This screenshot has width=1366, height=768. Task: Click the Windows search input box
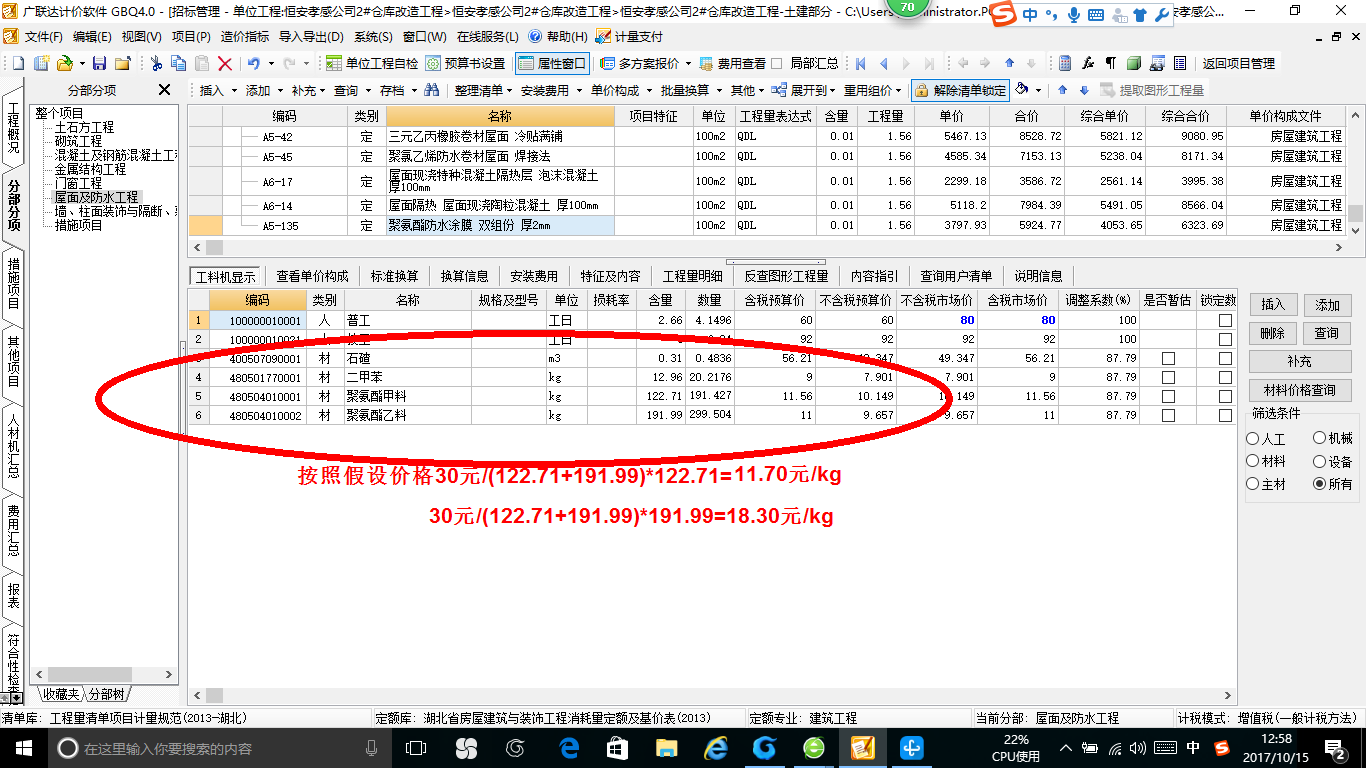point(215,748)
